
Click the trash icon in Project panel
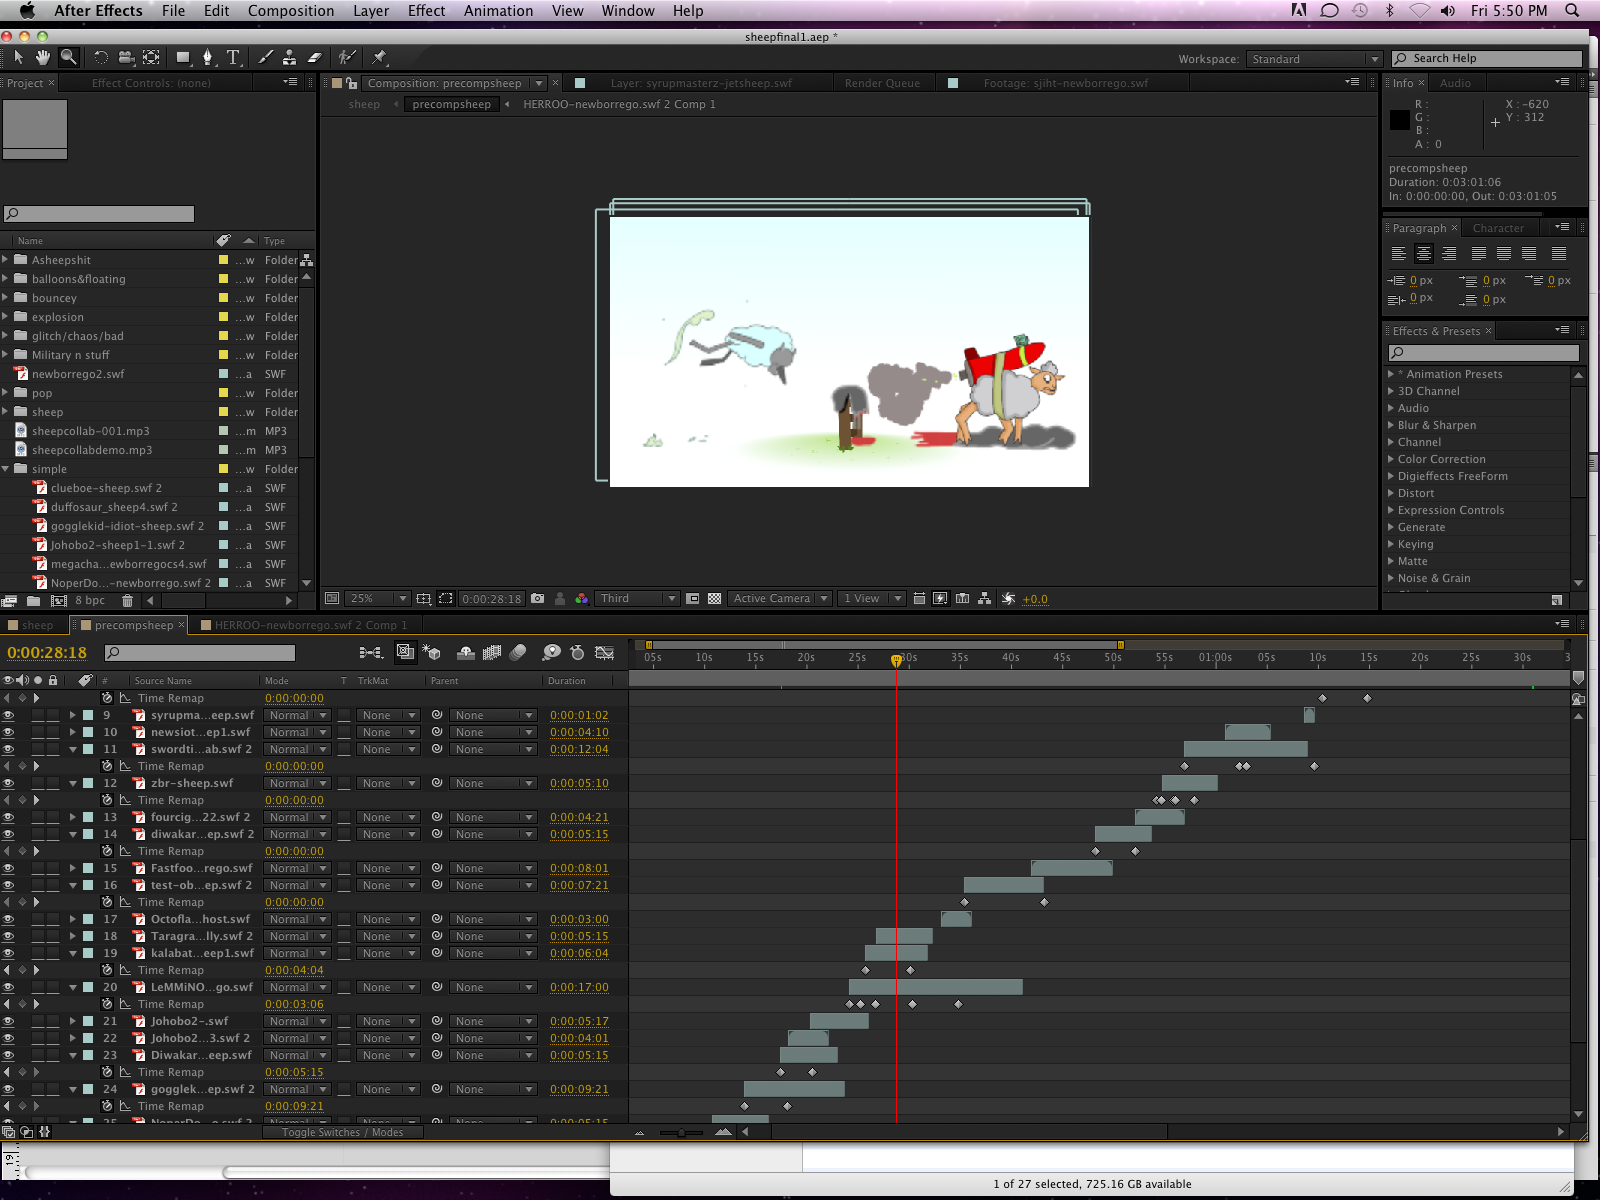[x=127, y=601]
